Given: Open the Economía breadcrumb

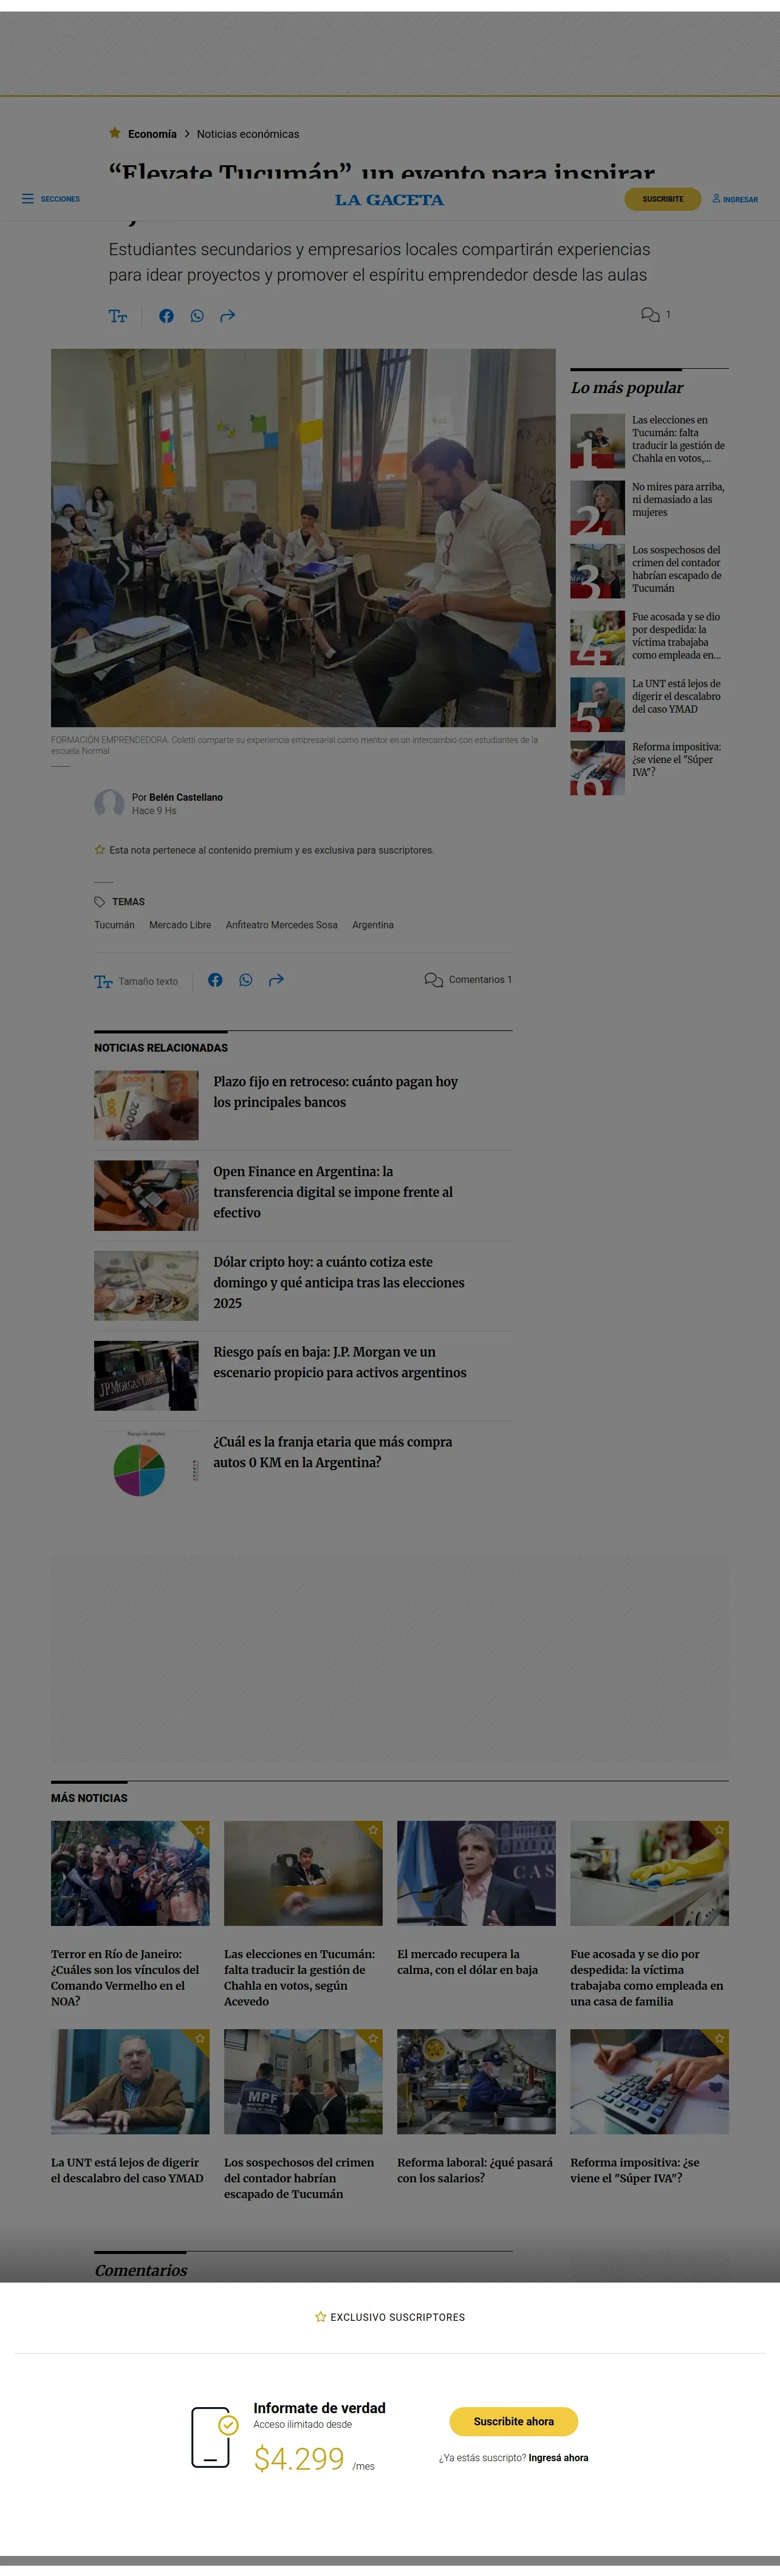Looking at the screenshot, I should (152, 134).
